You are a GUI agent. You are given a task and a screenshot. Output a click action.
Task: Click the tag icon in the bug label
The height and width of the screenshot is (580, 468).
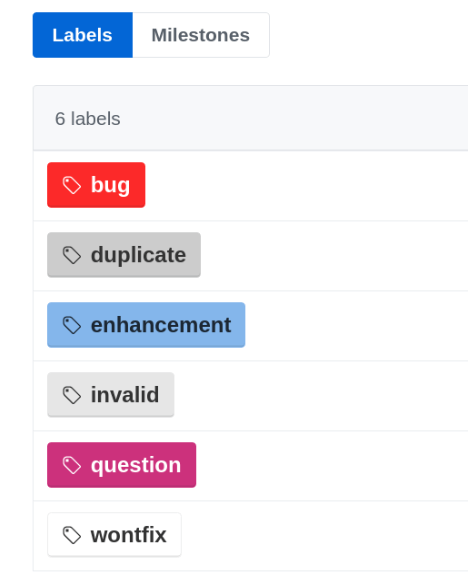[71, 185]
